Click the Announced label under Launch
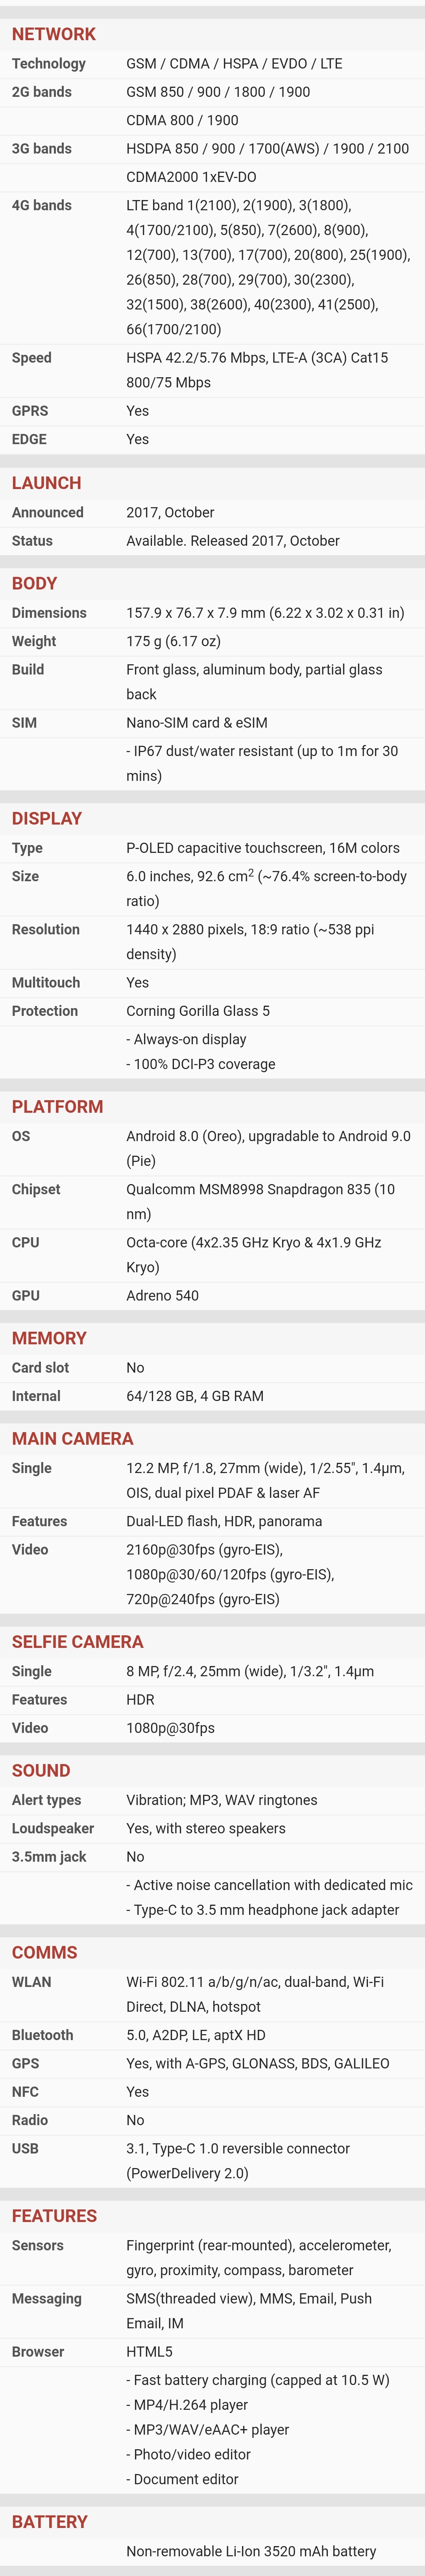This screenshot has height=2576, width=425. point(47,512)
